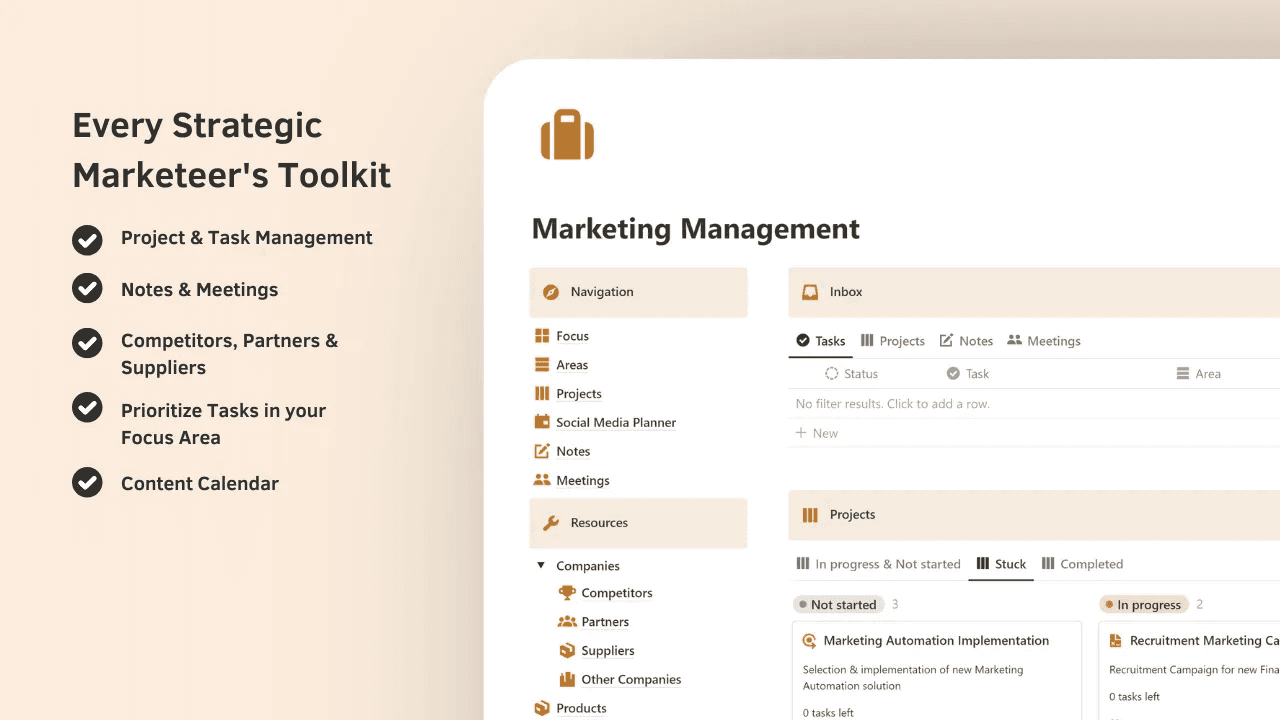Click the Products box icon
1280x720 pixels.
[x=542, y=708]
